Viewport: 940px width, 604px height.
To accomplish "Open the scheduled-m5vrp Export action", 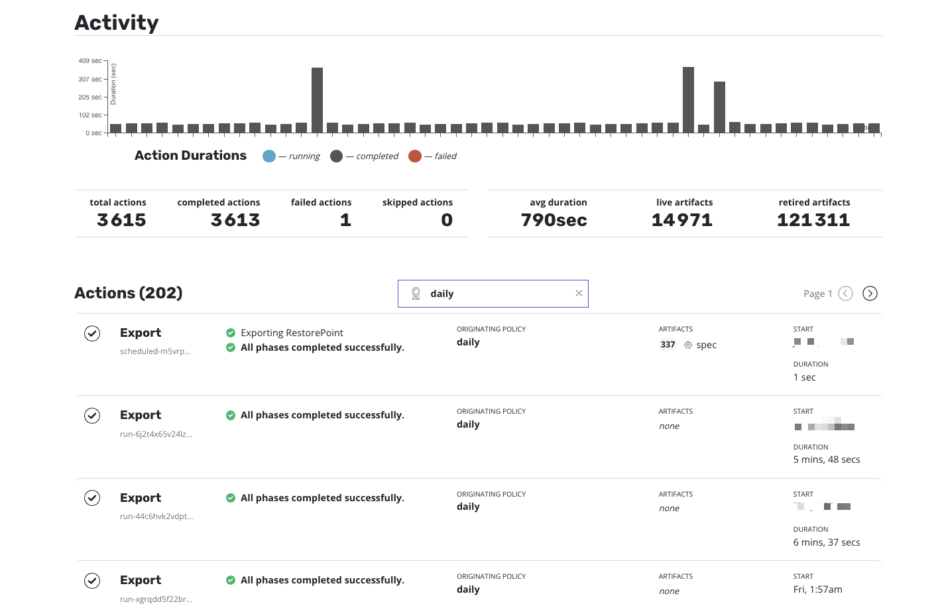I will (x=140, y=333).
